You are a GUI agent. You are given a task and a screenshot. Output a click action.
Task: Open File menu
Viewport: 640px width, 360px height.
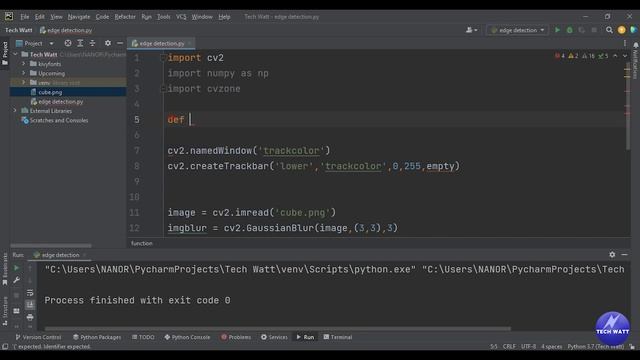point(24,17)
